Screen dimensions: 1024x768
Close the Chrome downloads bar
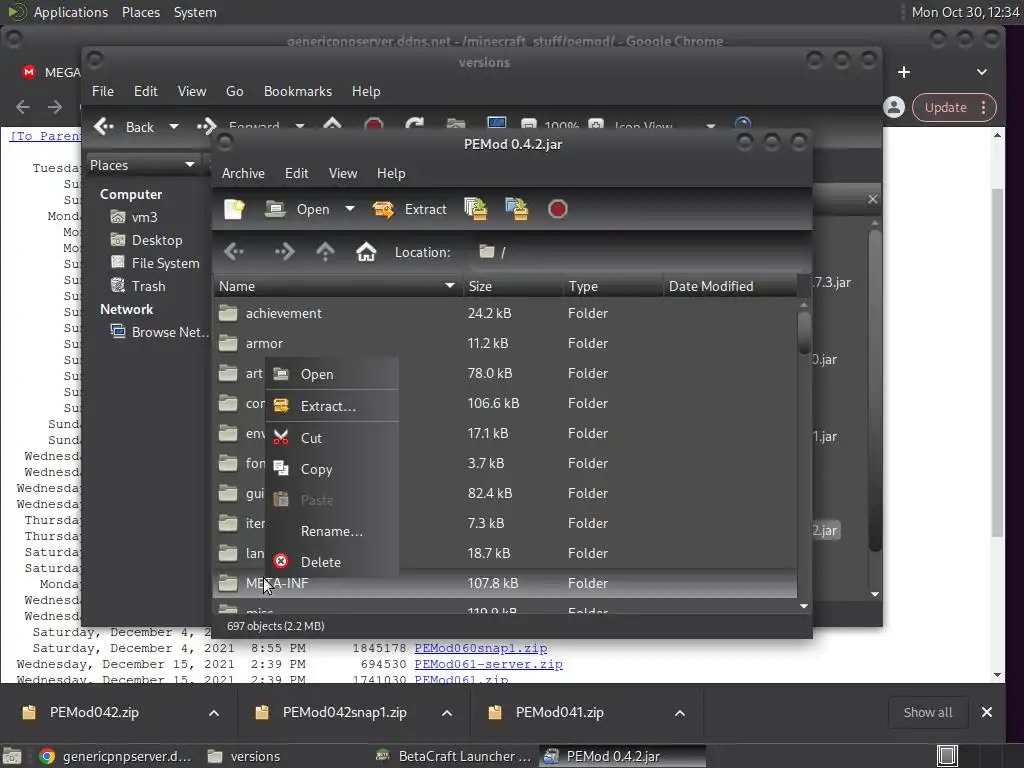pos(987,712)
